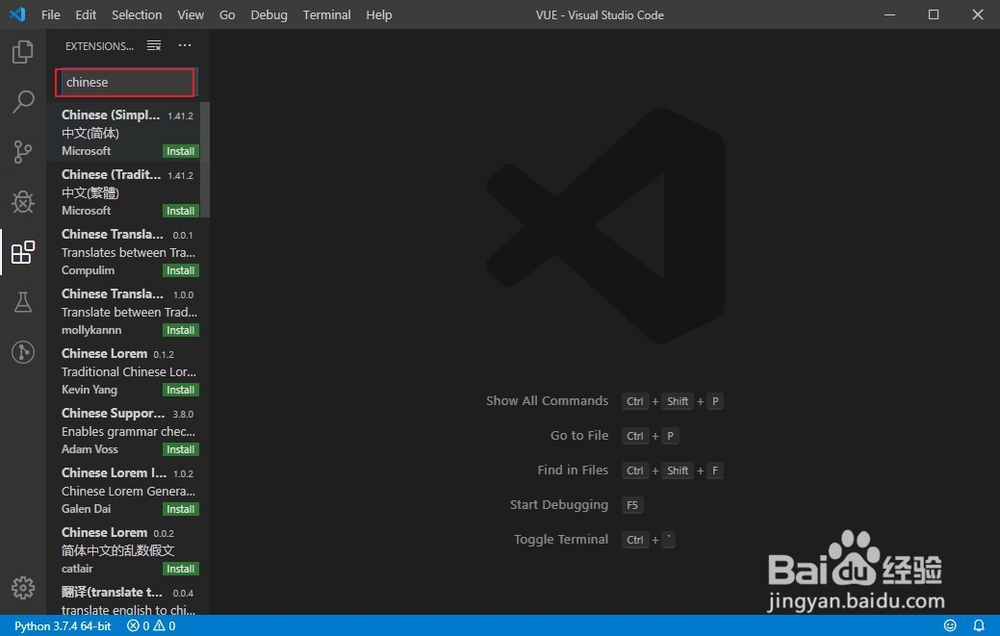Select the Chinese (Tradit... extension title

110,174
